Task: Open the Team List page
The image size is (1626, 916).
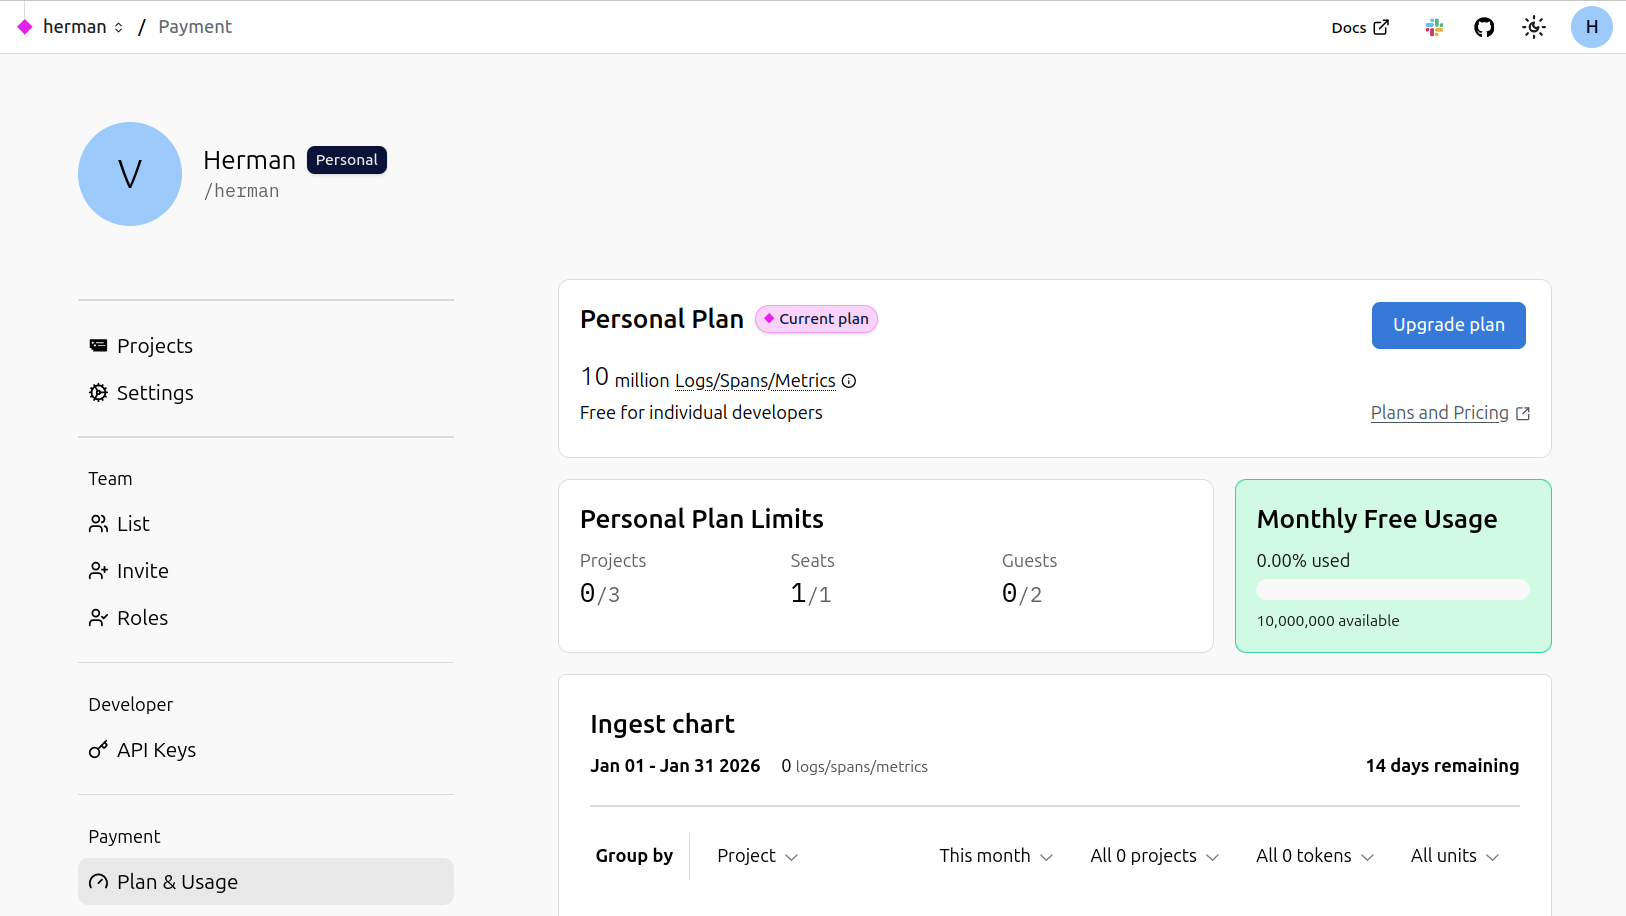Action: point(132,523)
